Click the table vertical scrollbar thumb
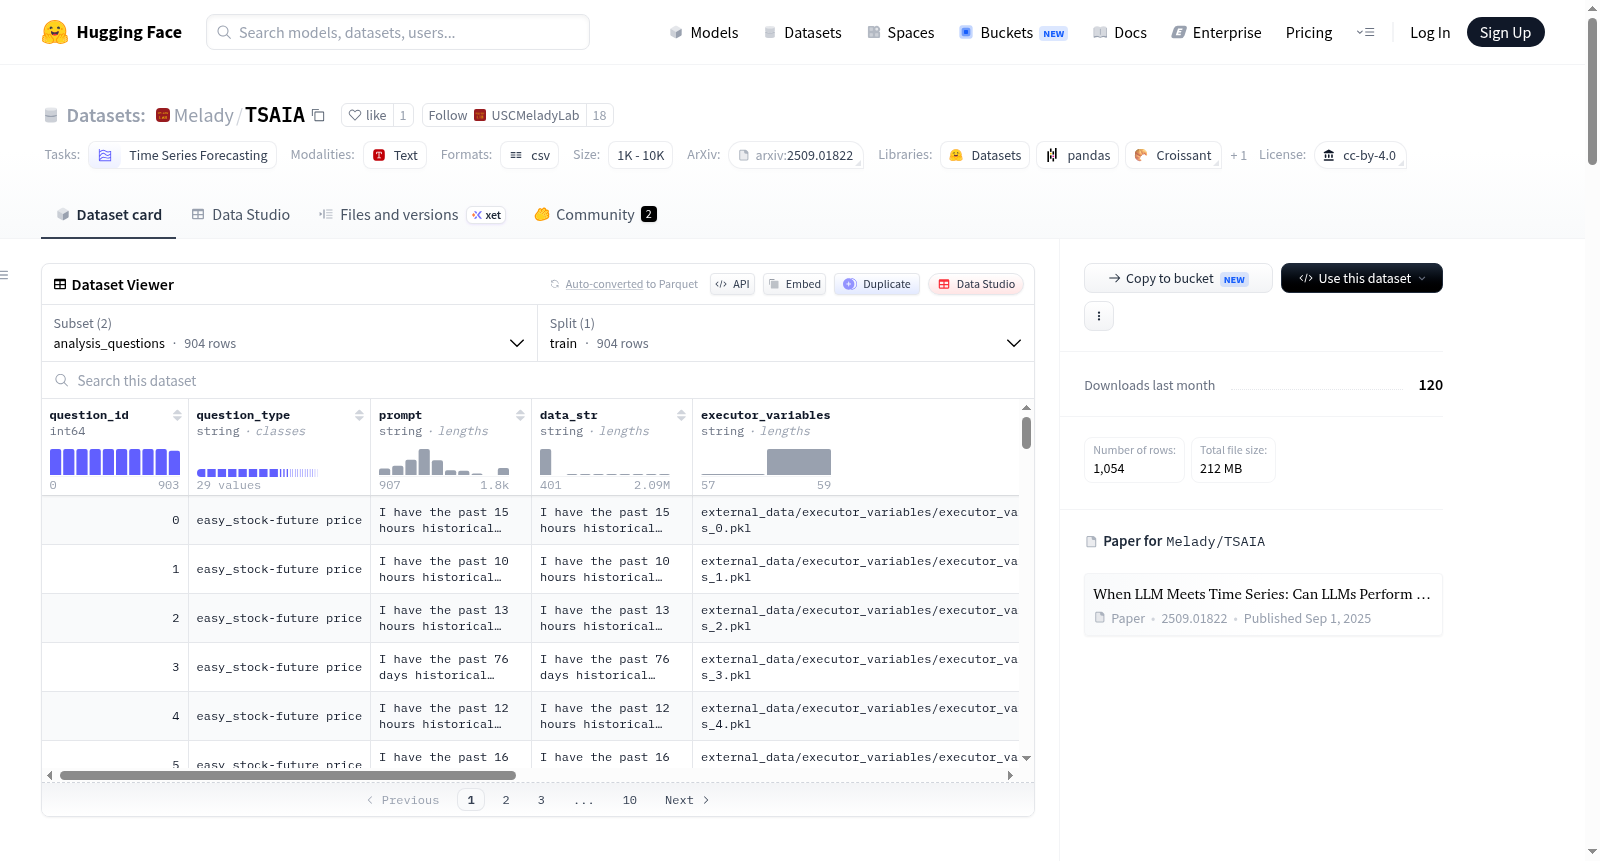 (x=1026, y=433)
